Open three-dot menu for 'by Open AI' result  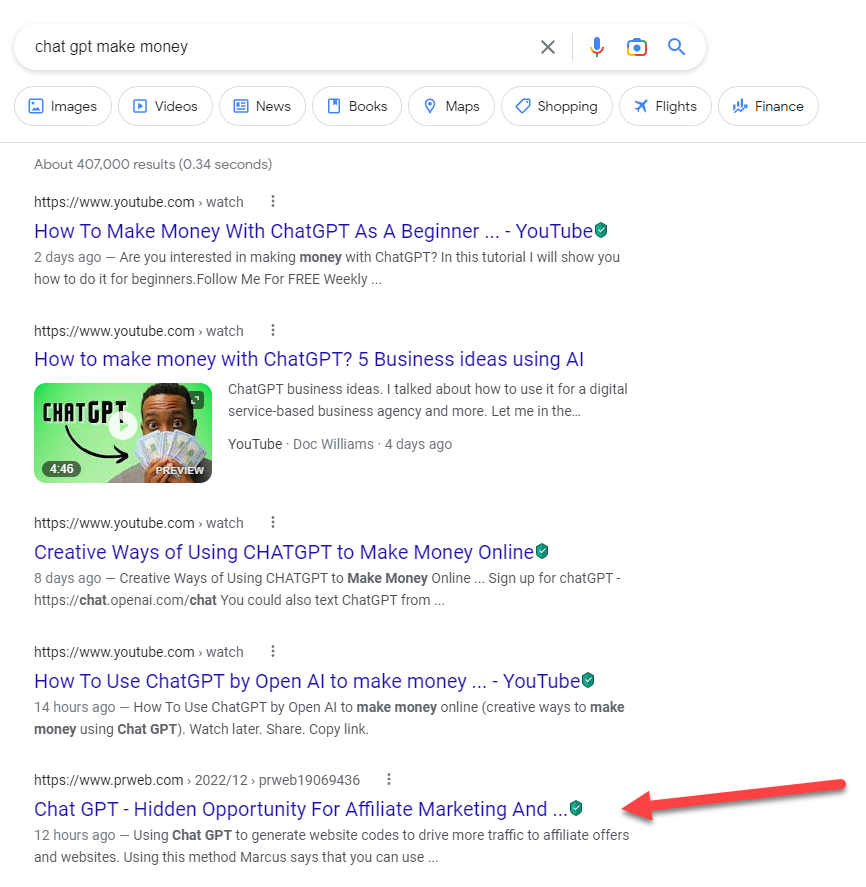(x=273, y=651)
